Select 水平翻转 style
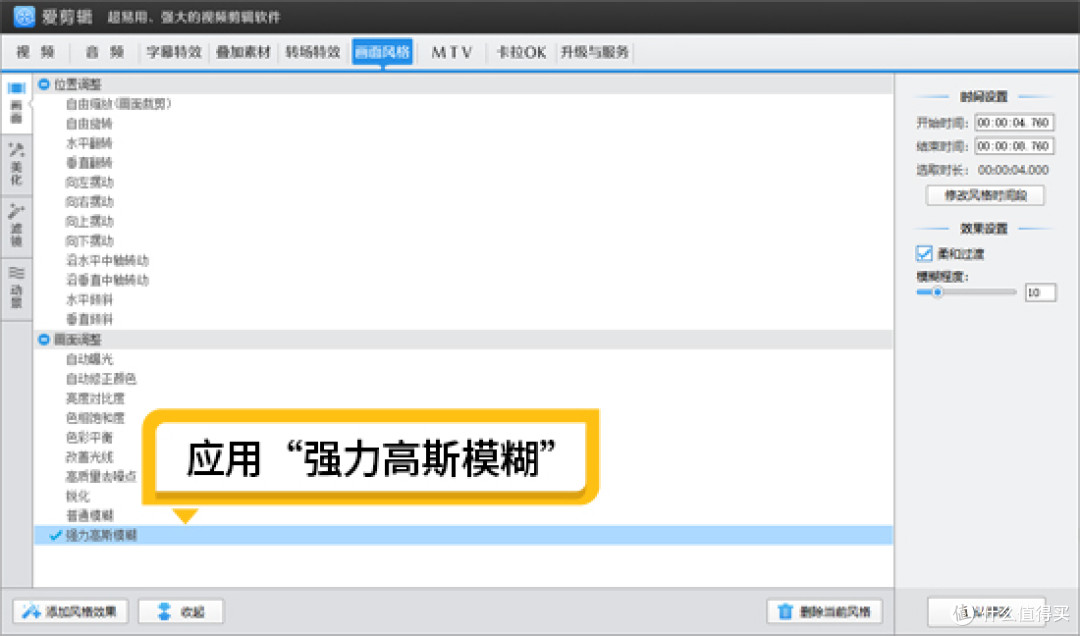The width and height of the screenshot is (1080, 636). (89, 143)
